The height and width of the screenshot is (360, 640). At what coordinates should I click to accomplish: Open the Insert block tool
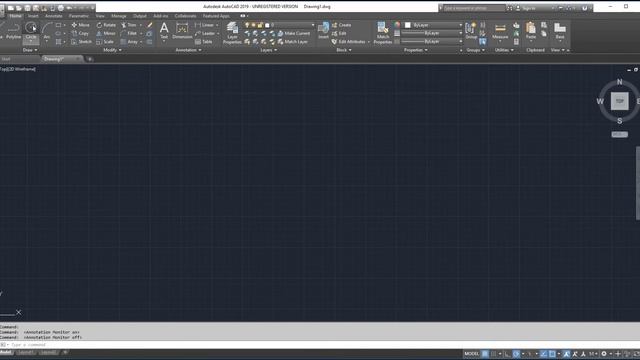click(x=323, y=31)
